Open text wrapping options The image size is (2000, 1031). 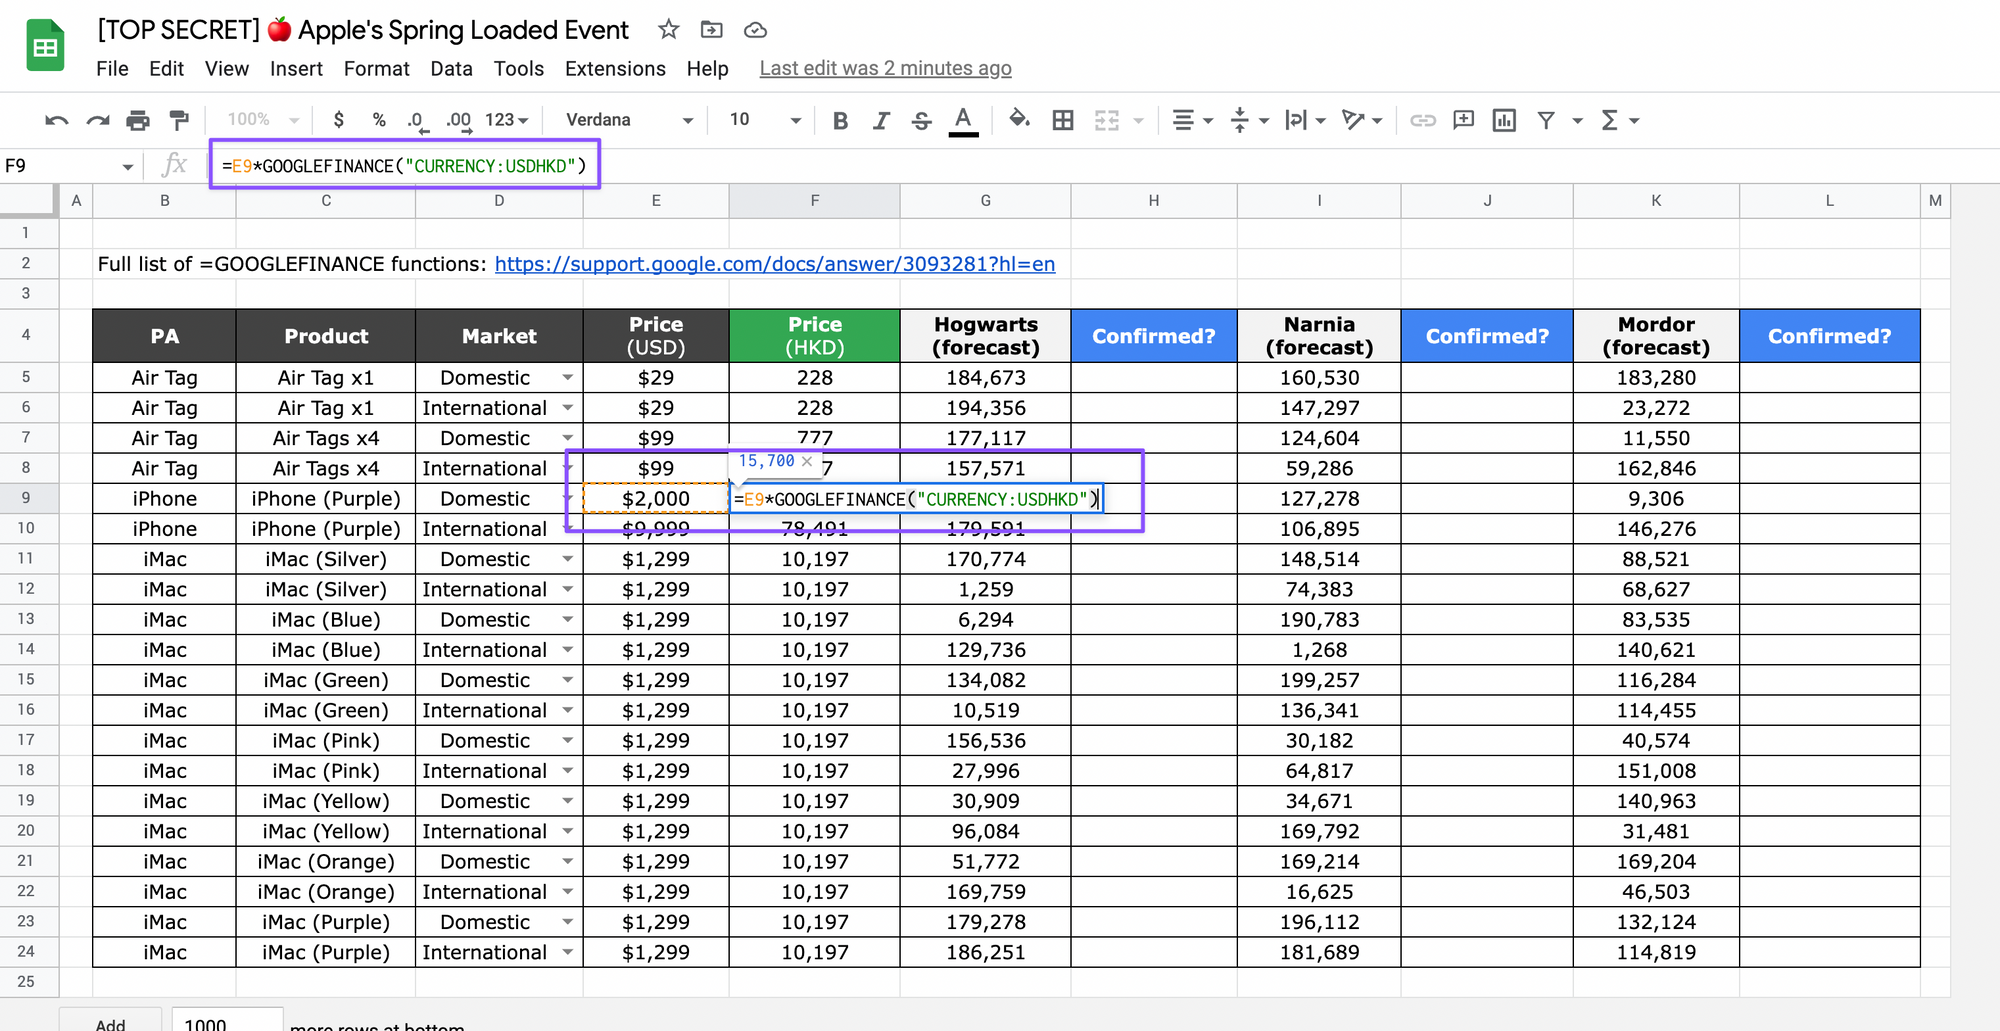click(1305, 121)
